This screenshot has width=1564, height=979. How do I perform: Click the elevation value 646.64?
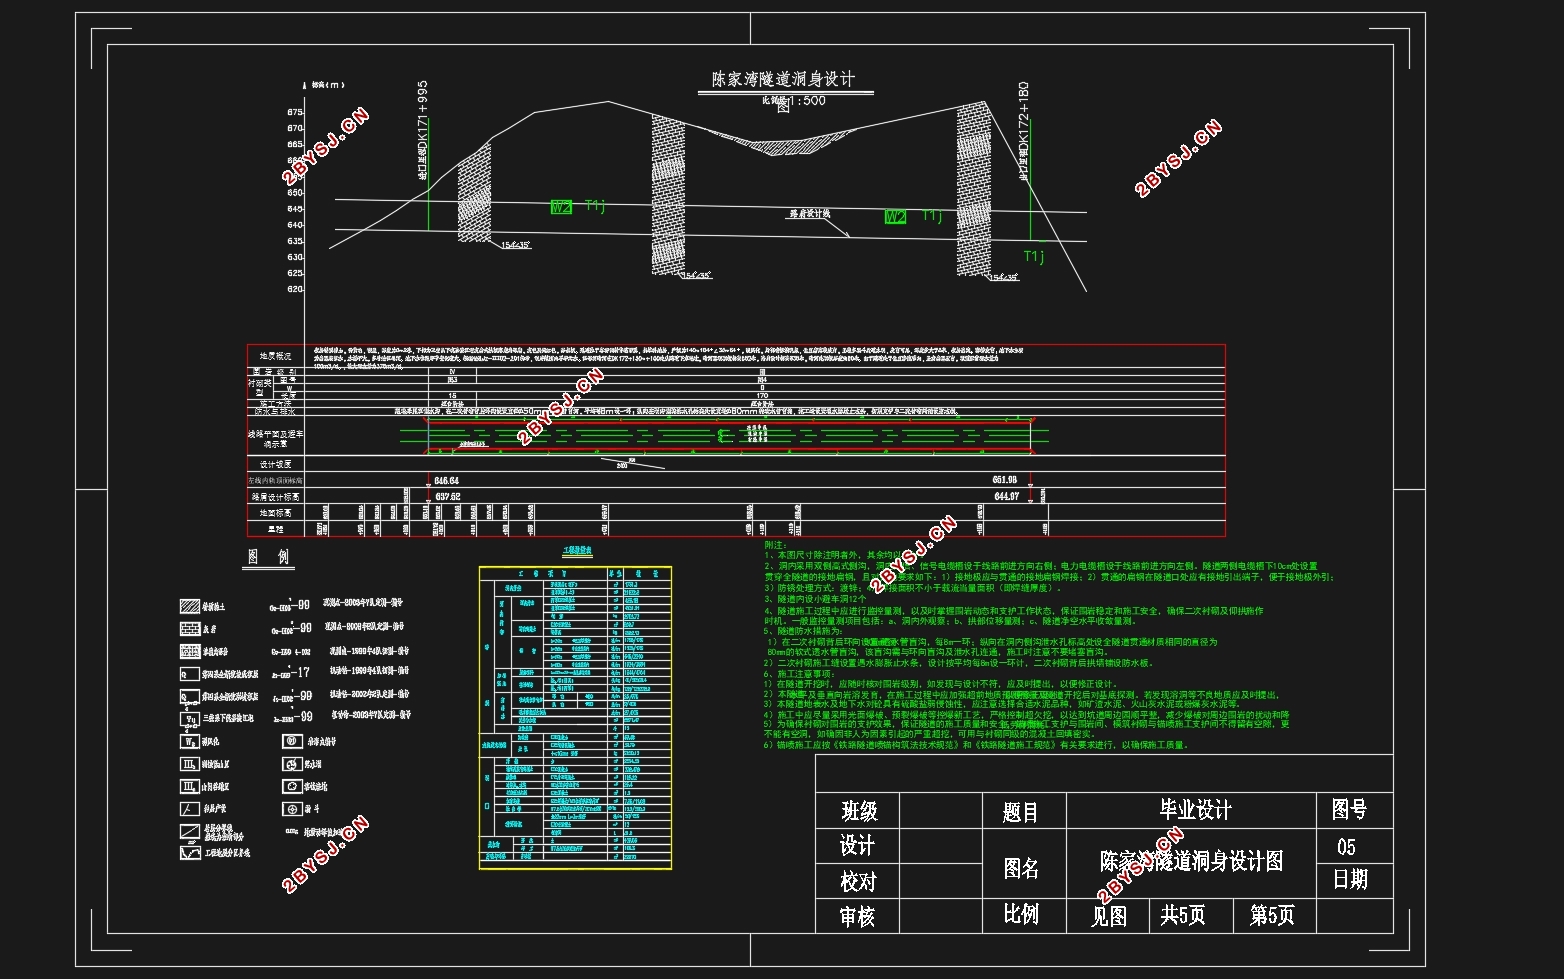click(x=447, y=481)
